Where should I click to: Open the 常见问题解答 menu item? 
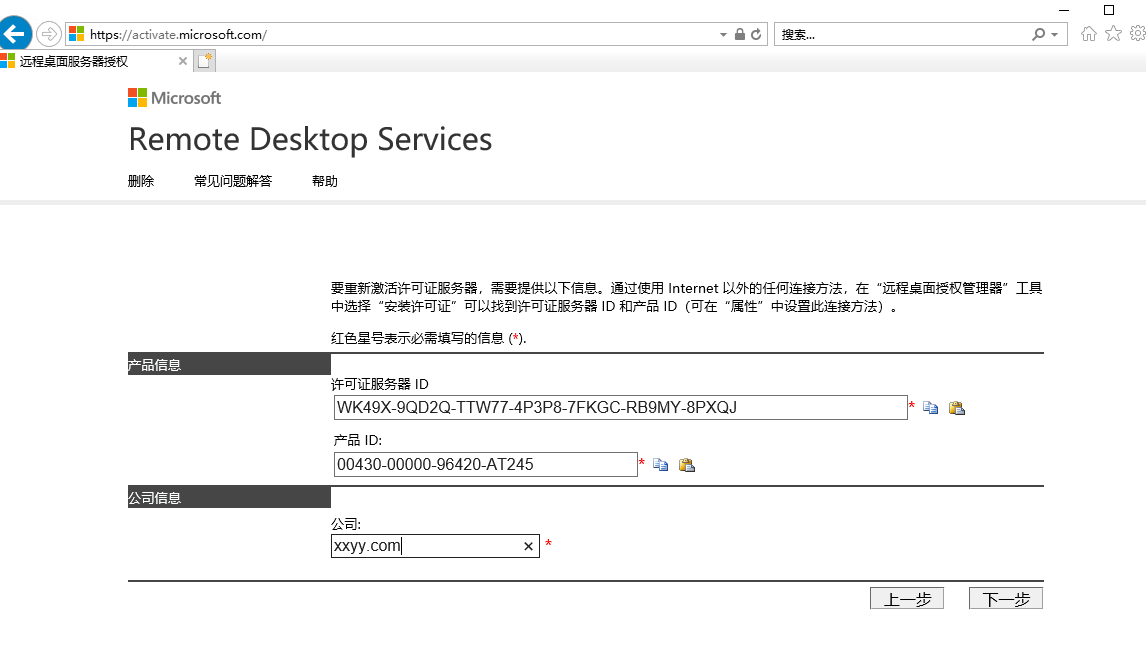click(233, 181)
